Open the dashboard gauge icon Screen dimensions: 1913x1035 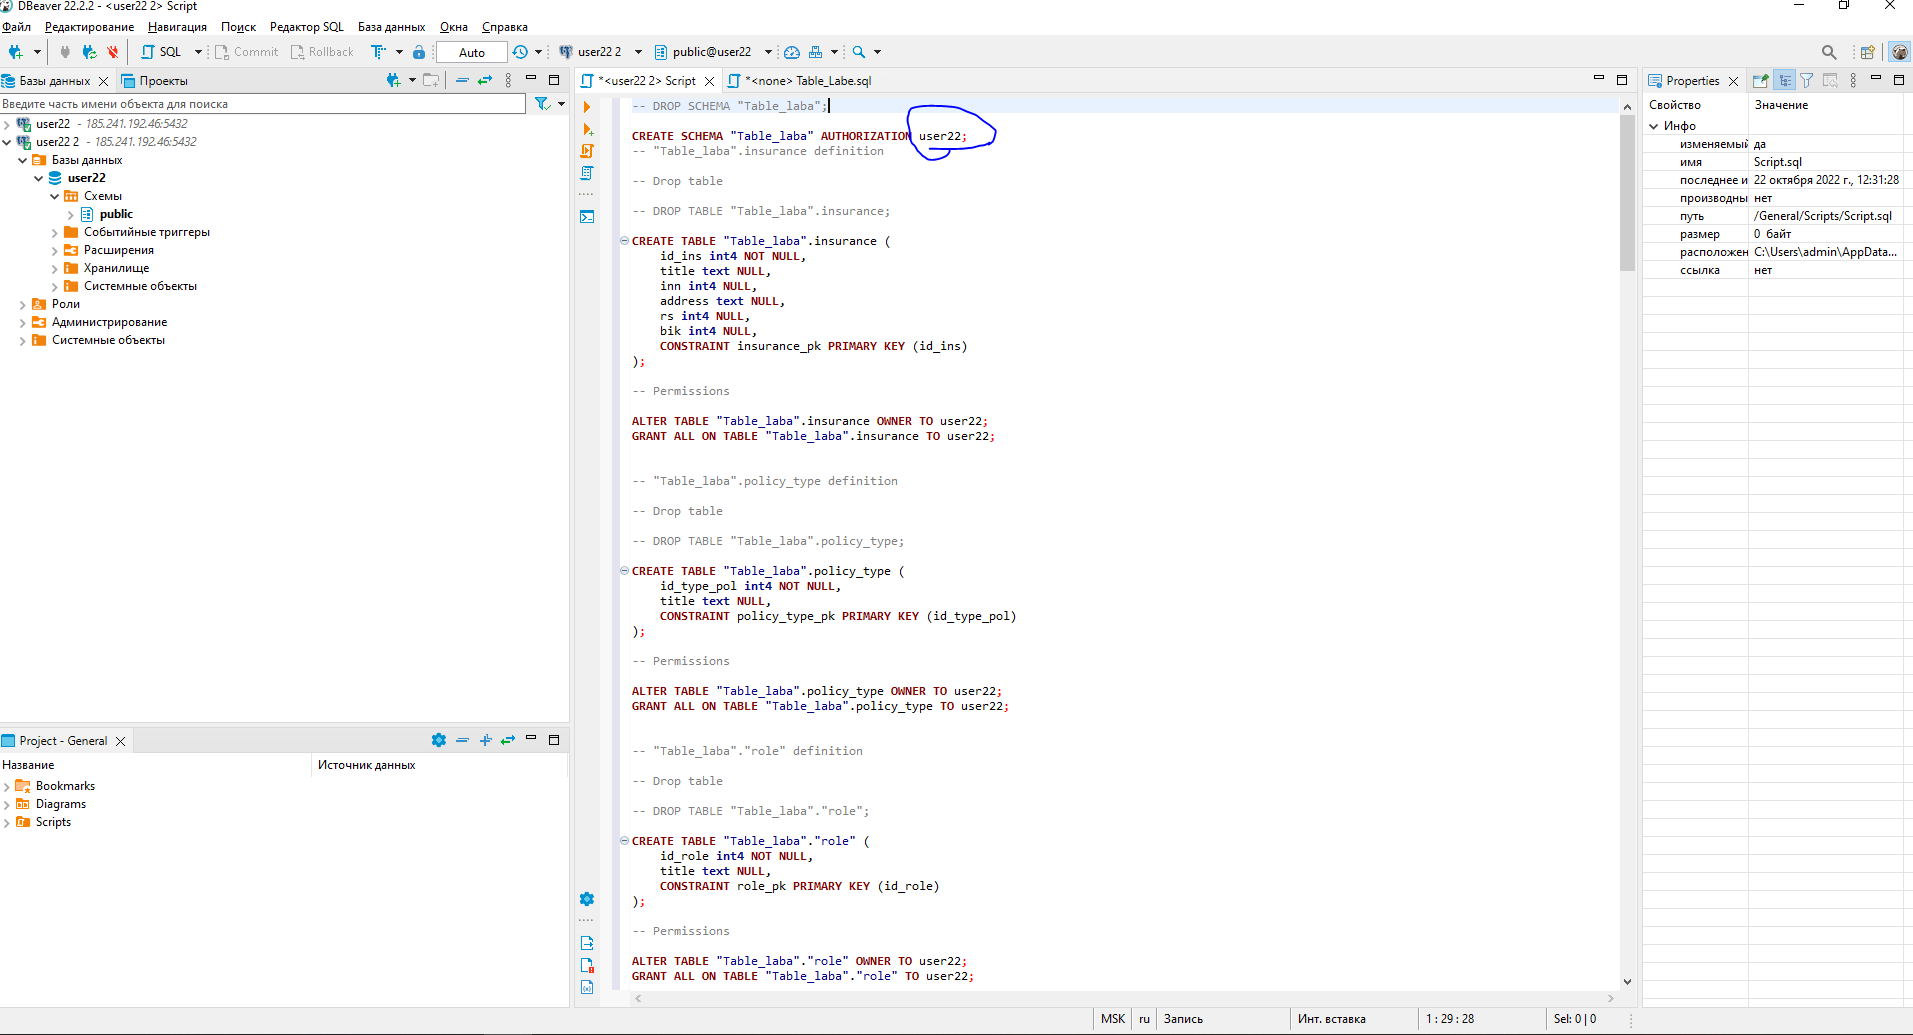click(x=791, y=52)
